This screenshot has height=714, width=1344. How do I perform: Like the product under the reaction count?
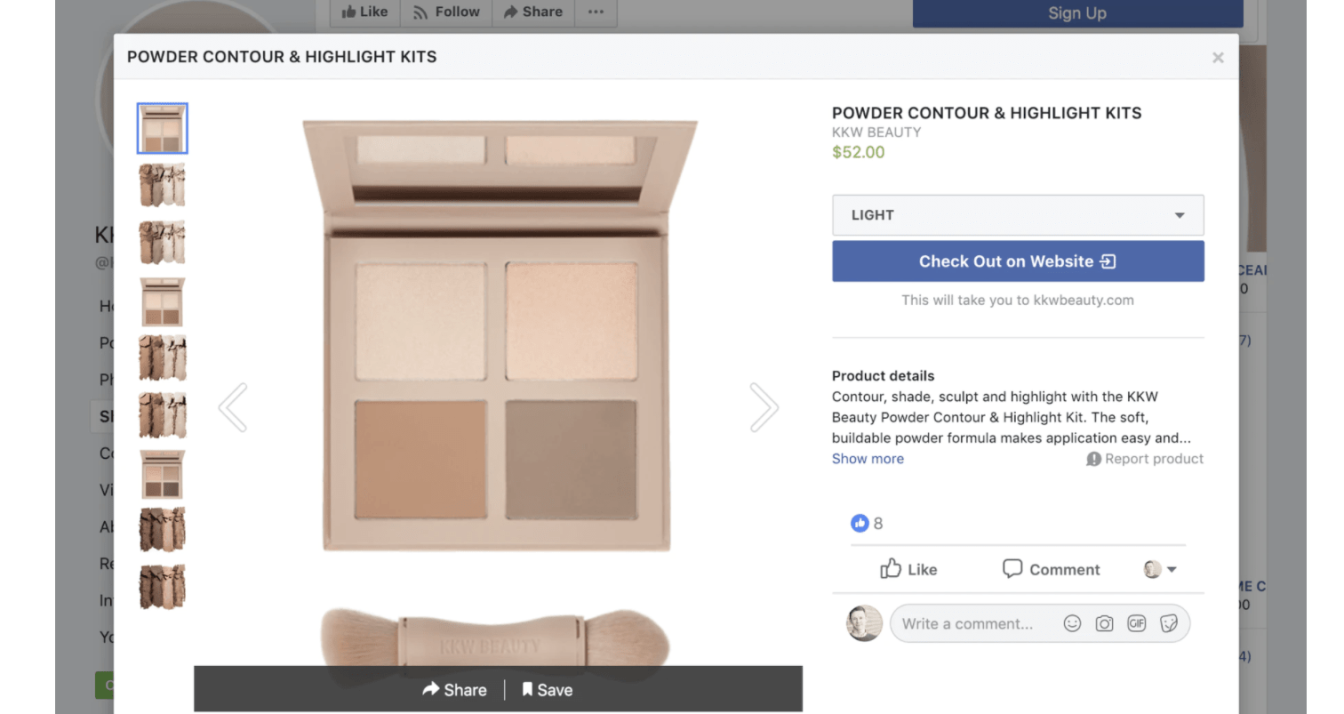click(908, 569)
